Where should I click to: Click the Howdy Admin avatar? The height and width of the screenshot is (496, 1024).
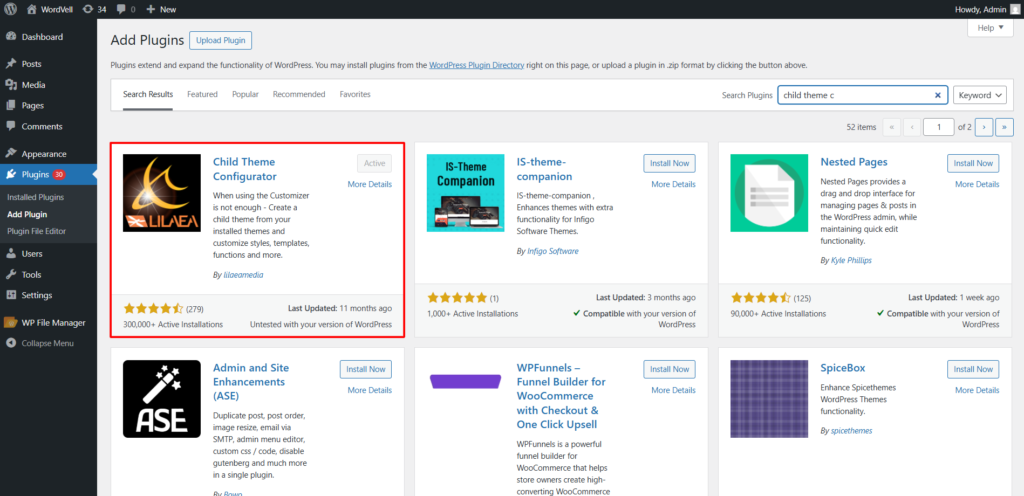(x=1014, y=9)
